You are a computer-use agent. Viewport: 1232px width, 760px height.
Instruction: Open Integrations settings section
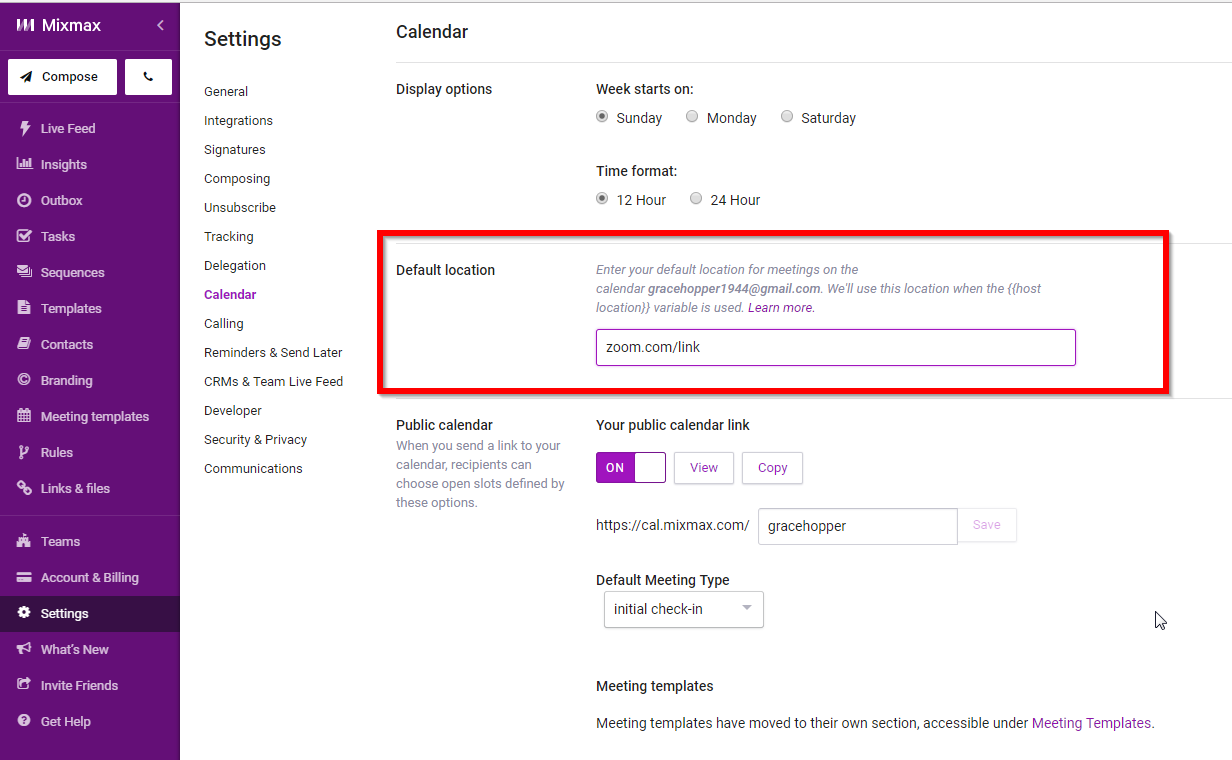238,120
